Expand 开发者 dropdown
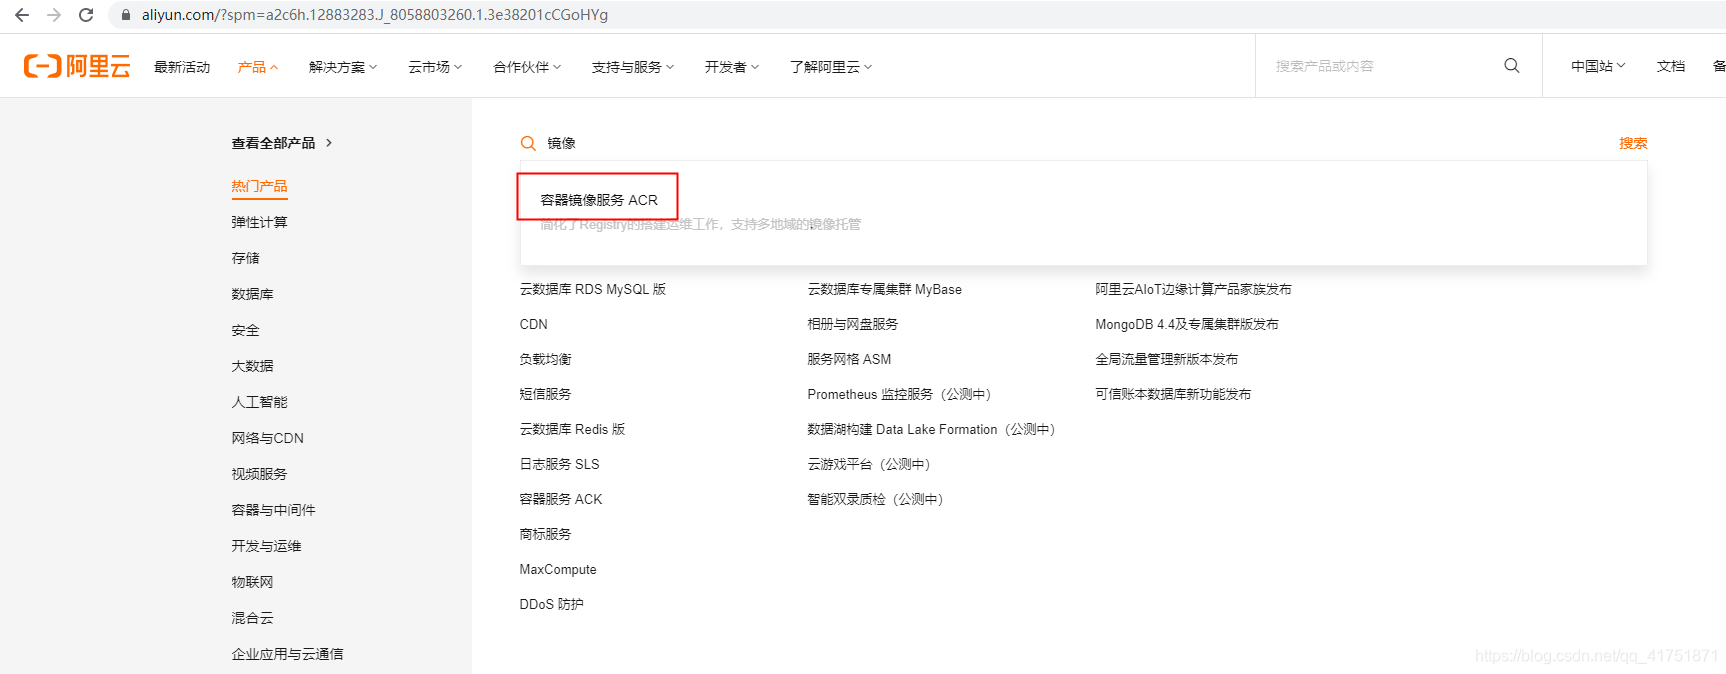The image size is (1726, 674). [732, 67]
